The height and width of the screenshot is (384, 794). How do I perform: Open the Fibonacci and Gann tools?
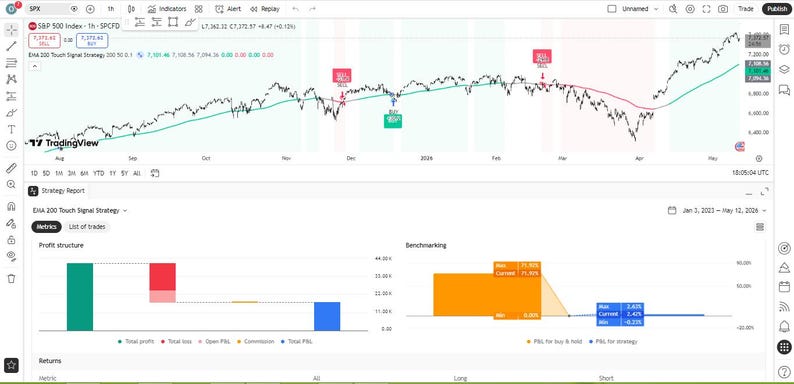(11, 63)
